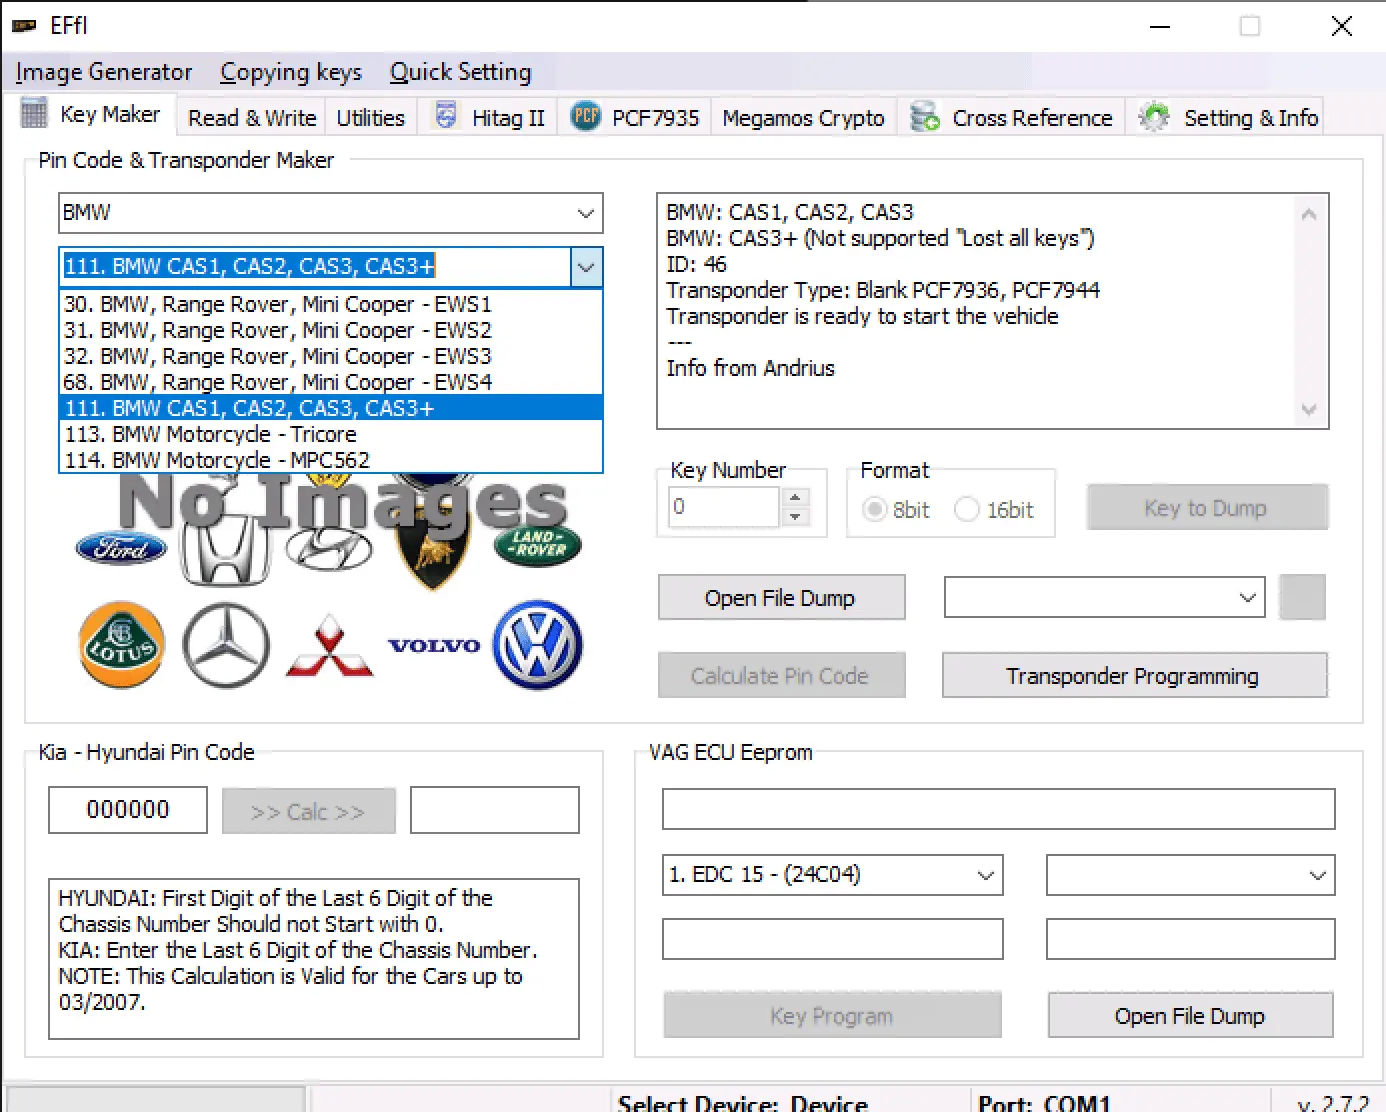1386x1112 pixels.
Task: Click the Mitsubishi logo
Action: click(329, 645)
